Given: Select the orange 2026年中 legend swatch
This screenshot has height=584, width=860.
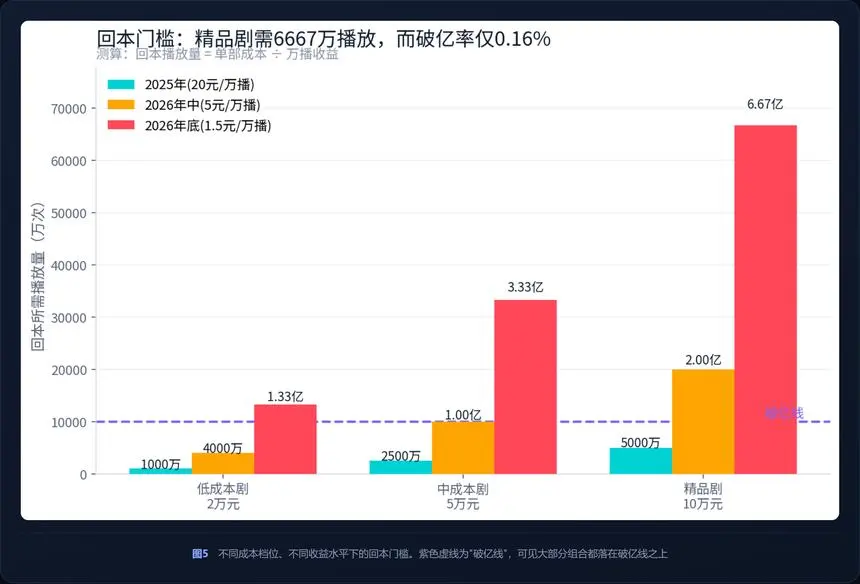Looking at the screenshot, I should coord(121,105).
